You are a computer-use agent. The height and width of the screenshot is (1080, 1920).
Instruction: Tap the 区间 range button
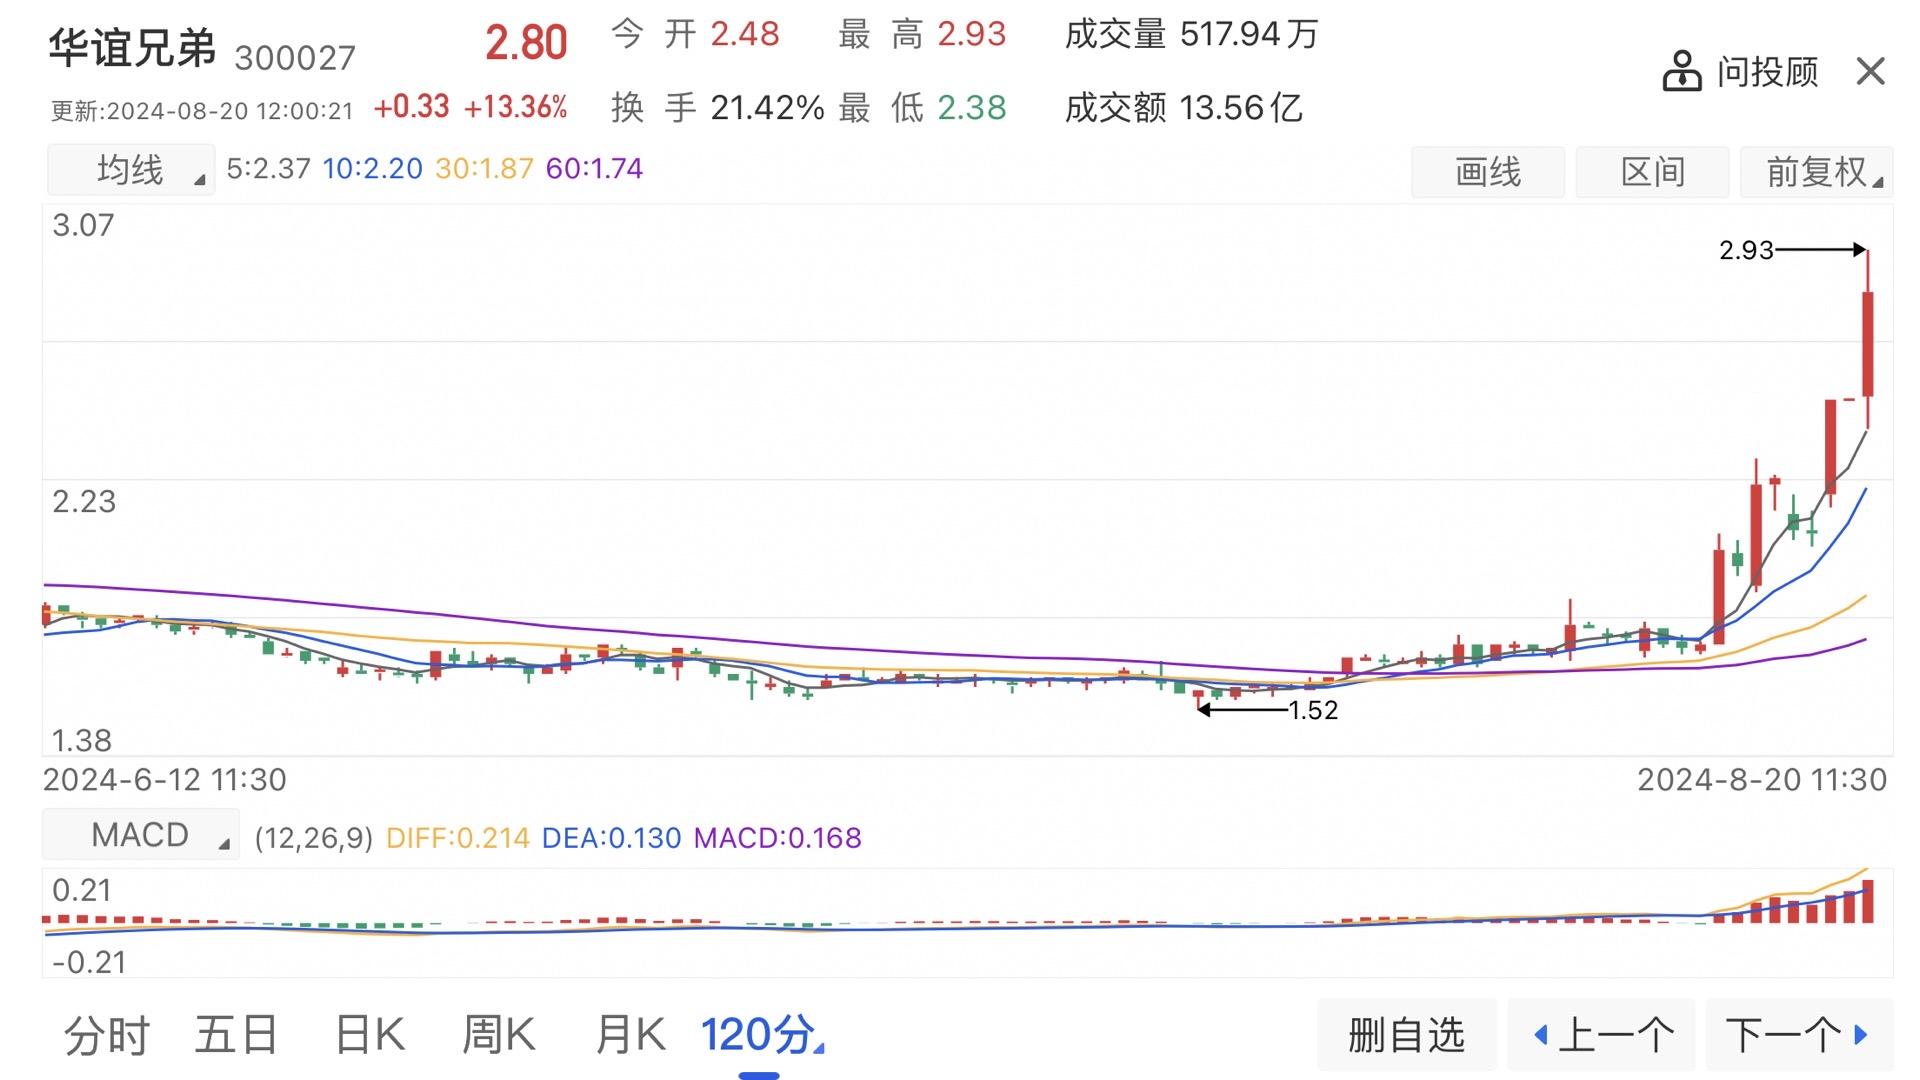pos(1652,172)
